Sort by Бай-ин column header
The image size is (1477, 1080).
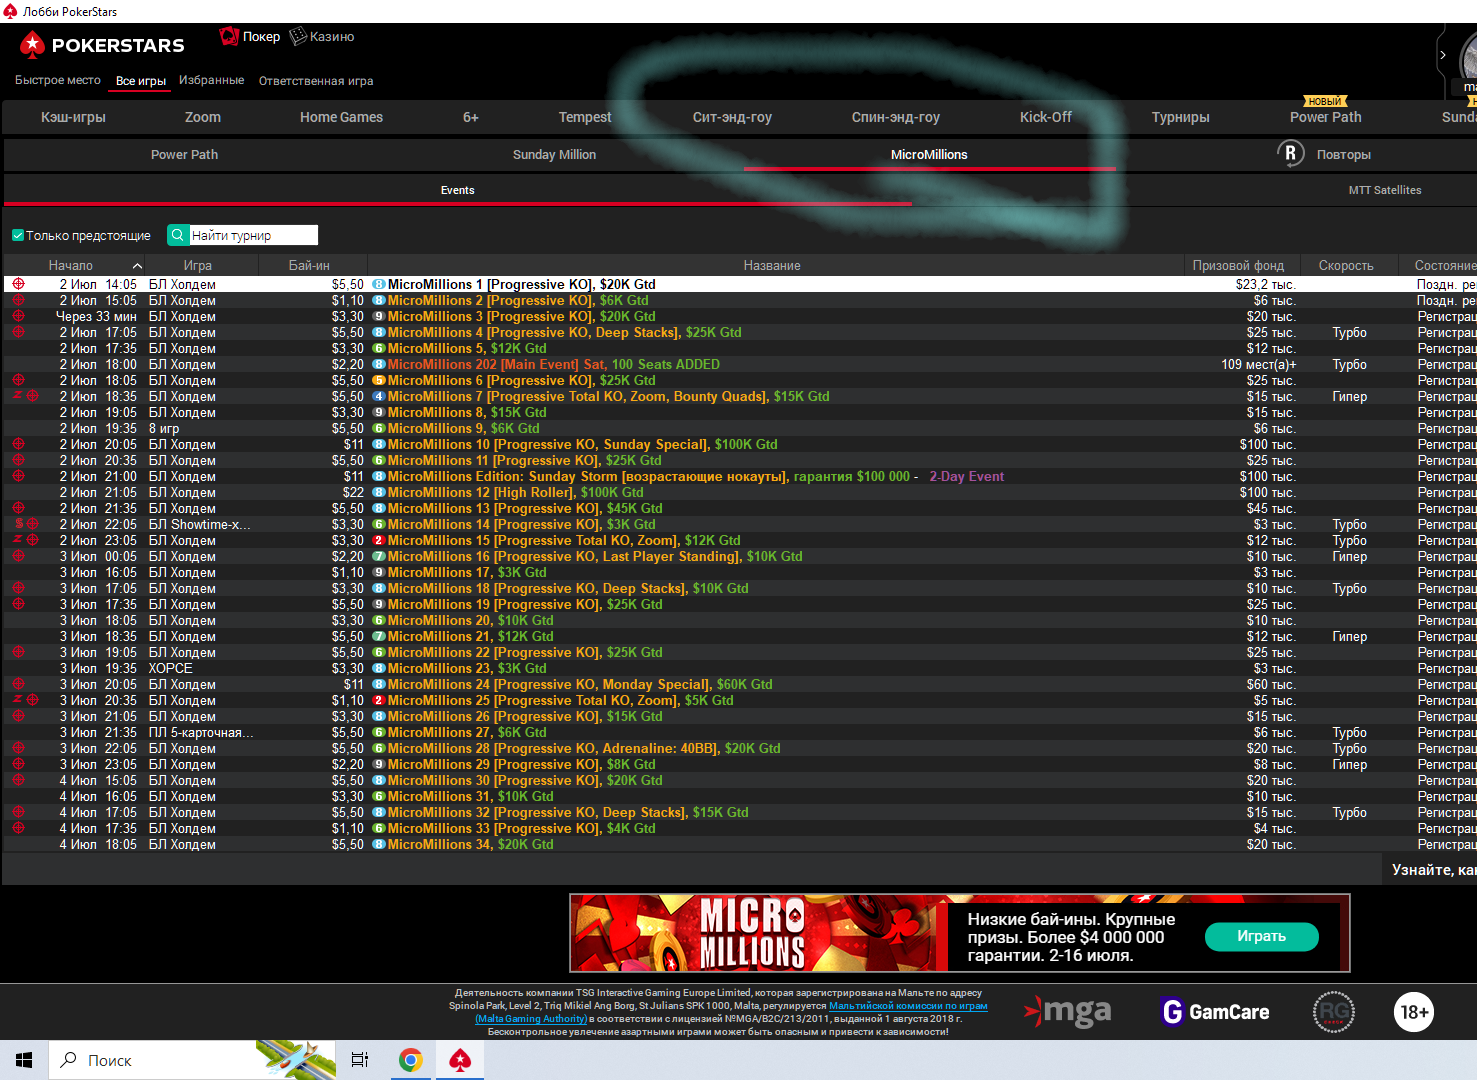click(309, 265)
